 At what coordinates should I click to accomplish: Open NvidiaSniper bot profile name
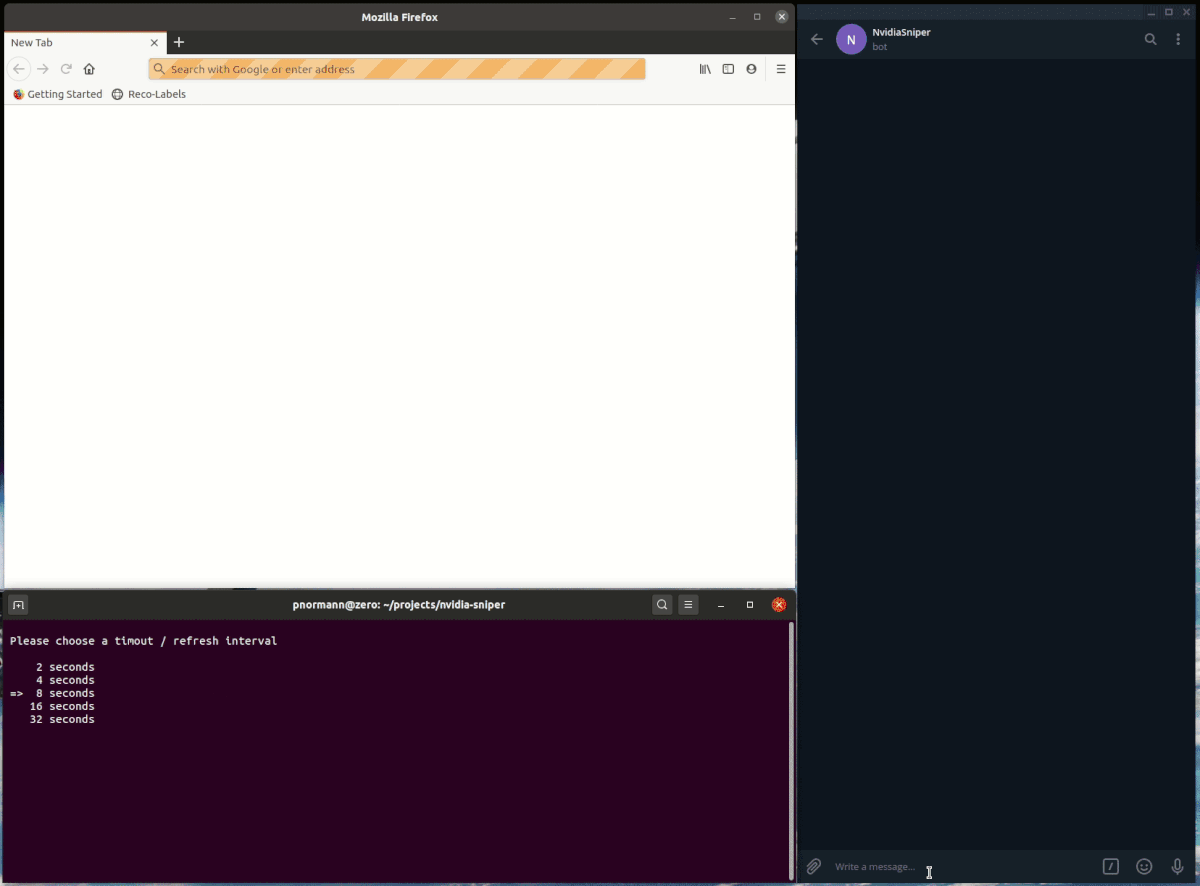click(901, 32)
